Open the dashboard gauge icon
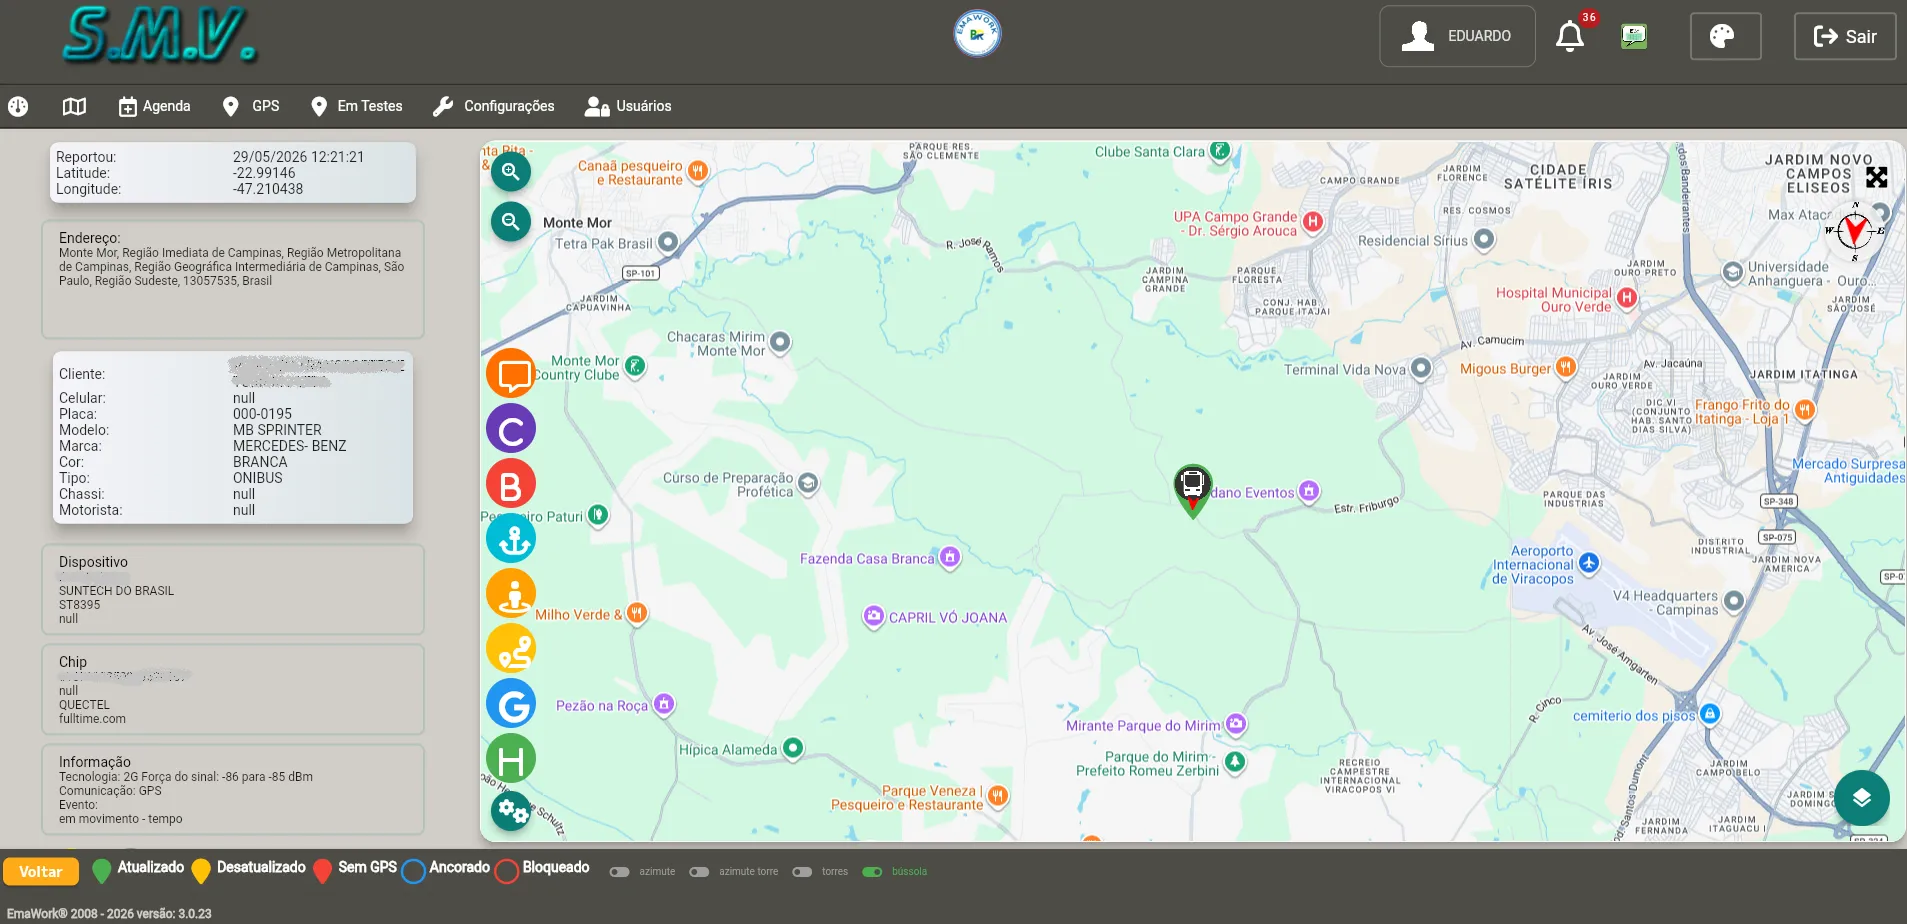 click(18, 106)
